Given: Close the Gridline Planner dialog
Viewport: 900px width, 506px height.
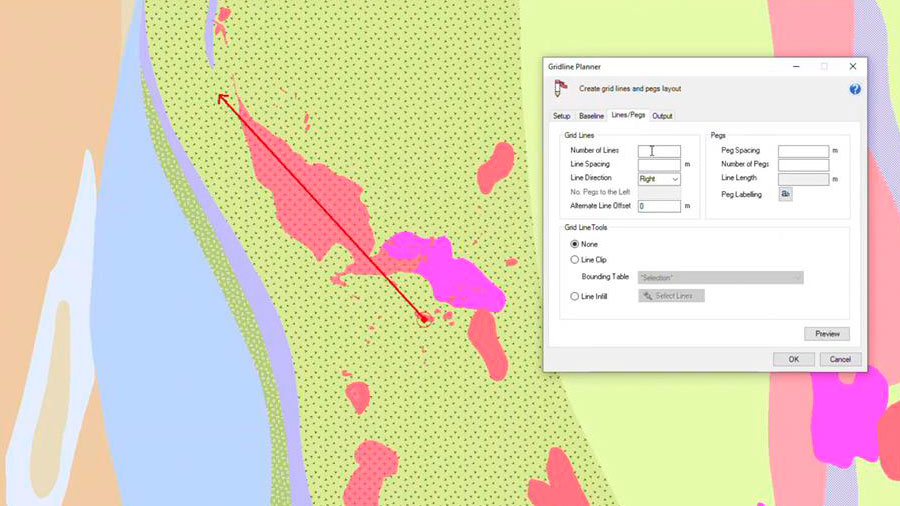Looking at the screenshot, I should (852, 66).
